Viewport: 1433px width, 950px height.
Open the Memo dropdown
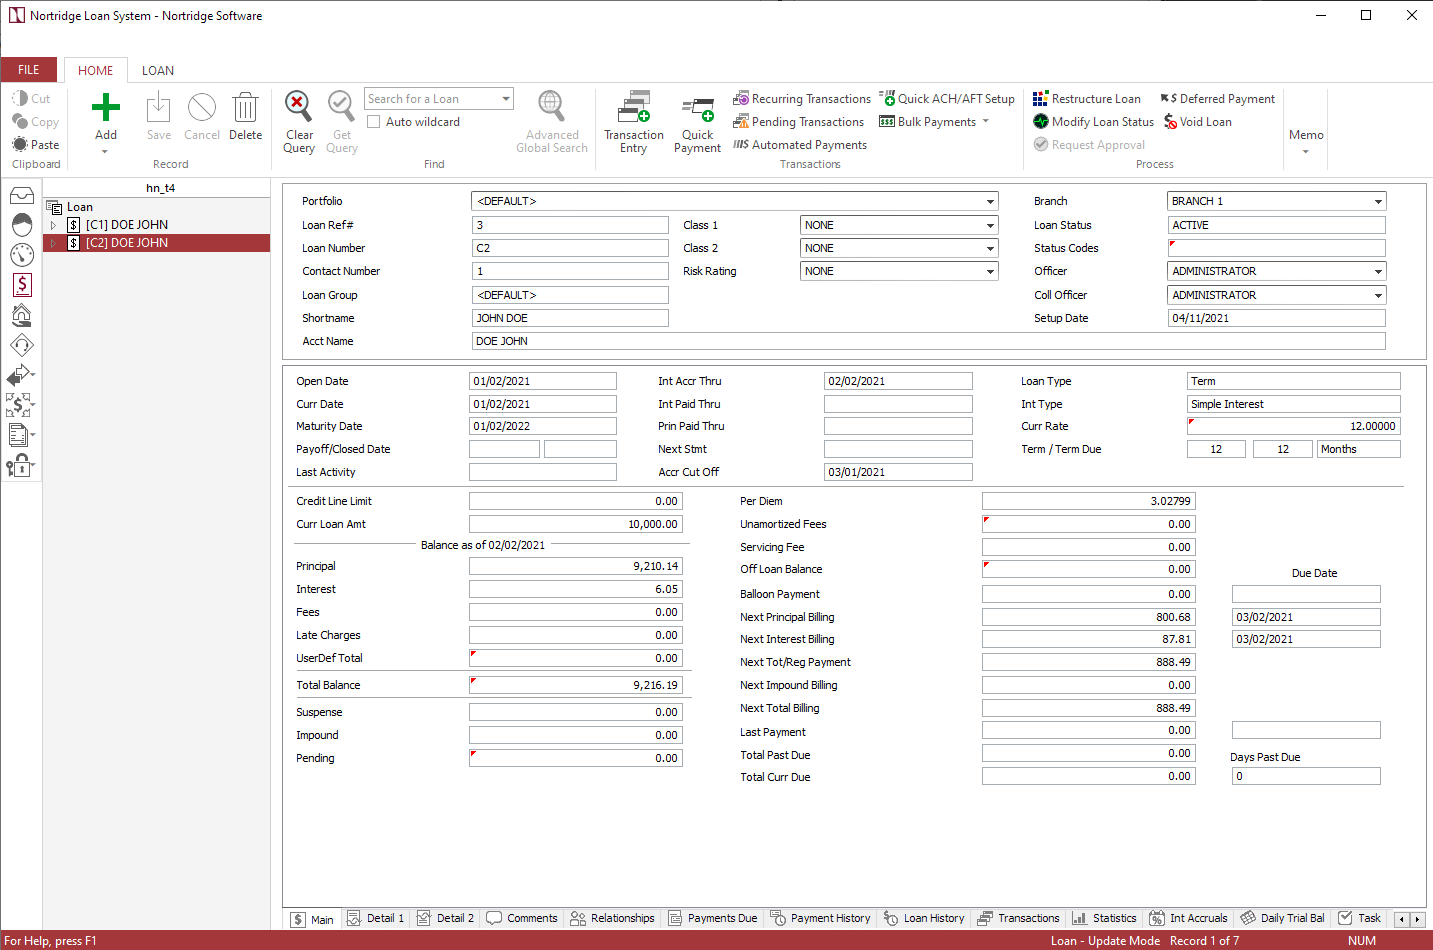click(x=1306, y=140)
